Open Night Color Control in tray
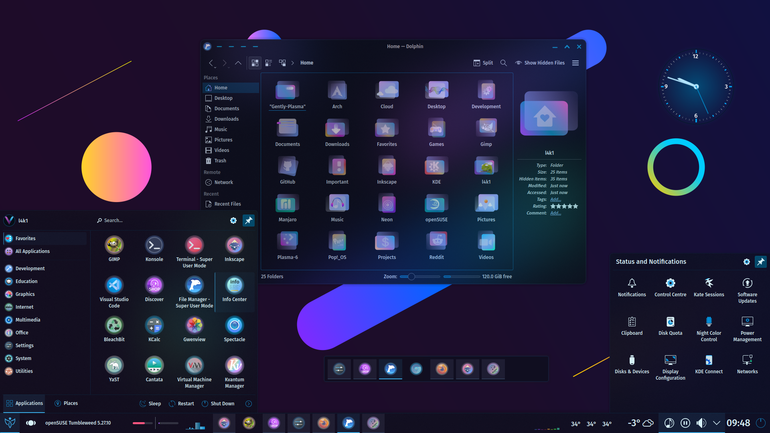This screenshot has height=433, width=770. click(x=709, y=329)
